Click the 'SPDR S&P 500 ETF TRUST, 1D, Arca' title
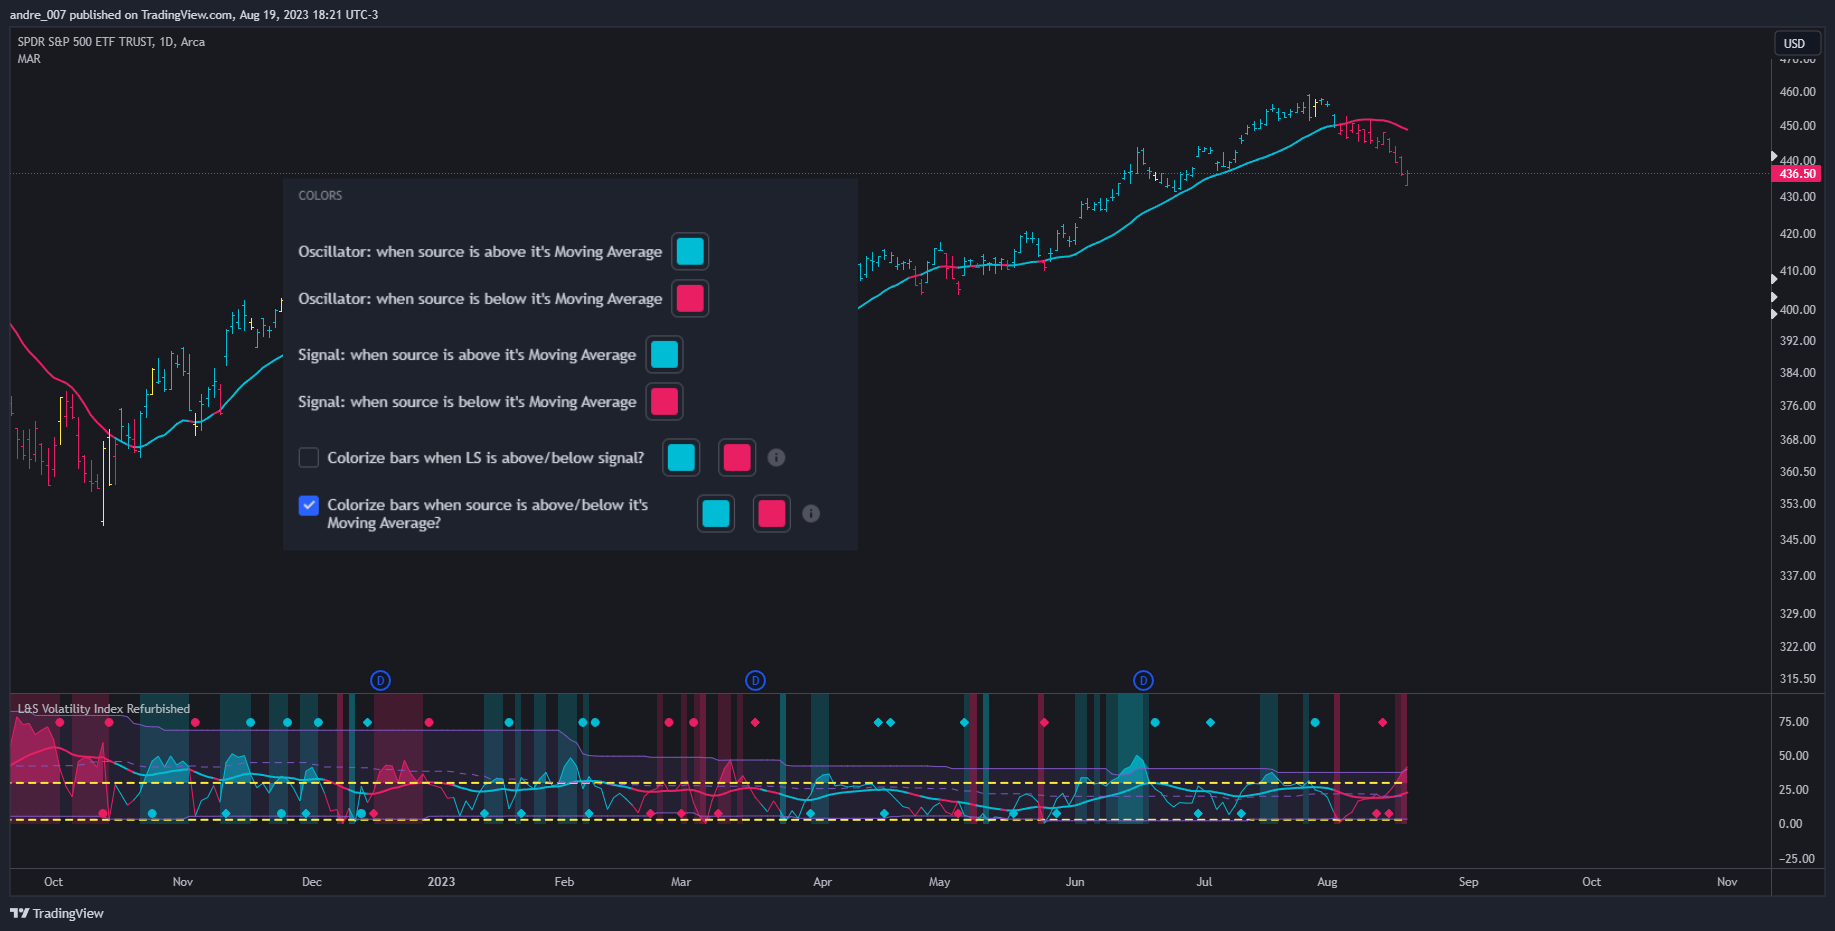The image size is (1835, 931). click(111, 42)
